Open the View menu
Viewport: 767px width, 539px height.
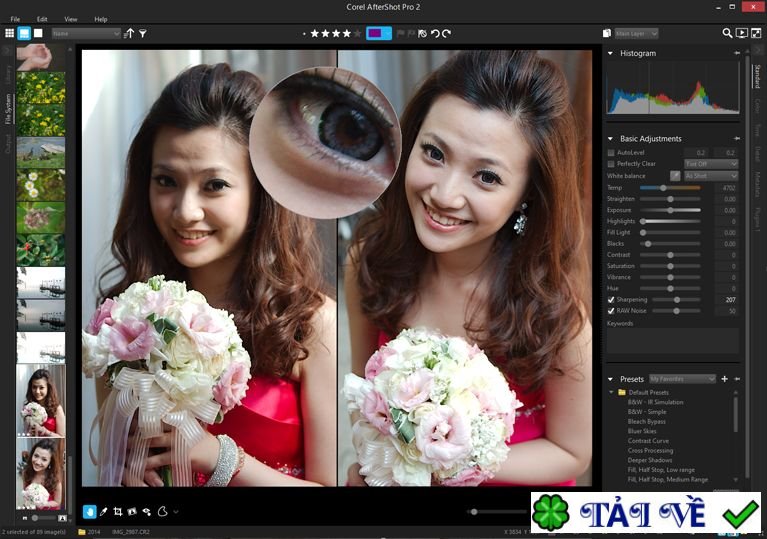pyautogui.click(x=70, y=19)
